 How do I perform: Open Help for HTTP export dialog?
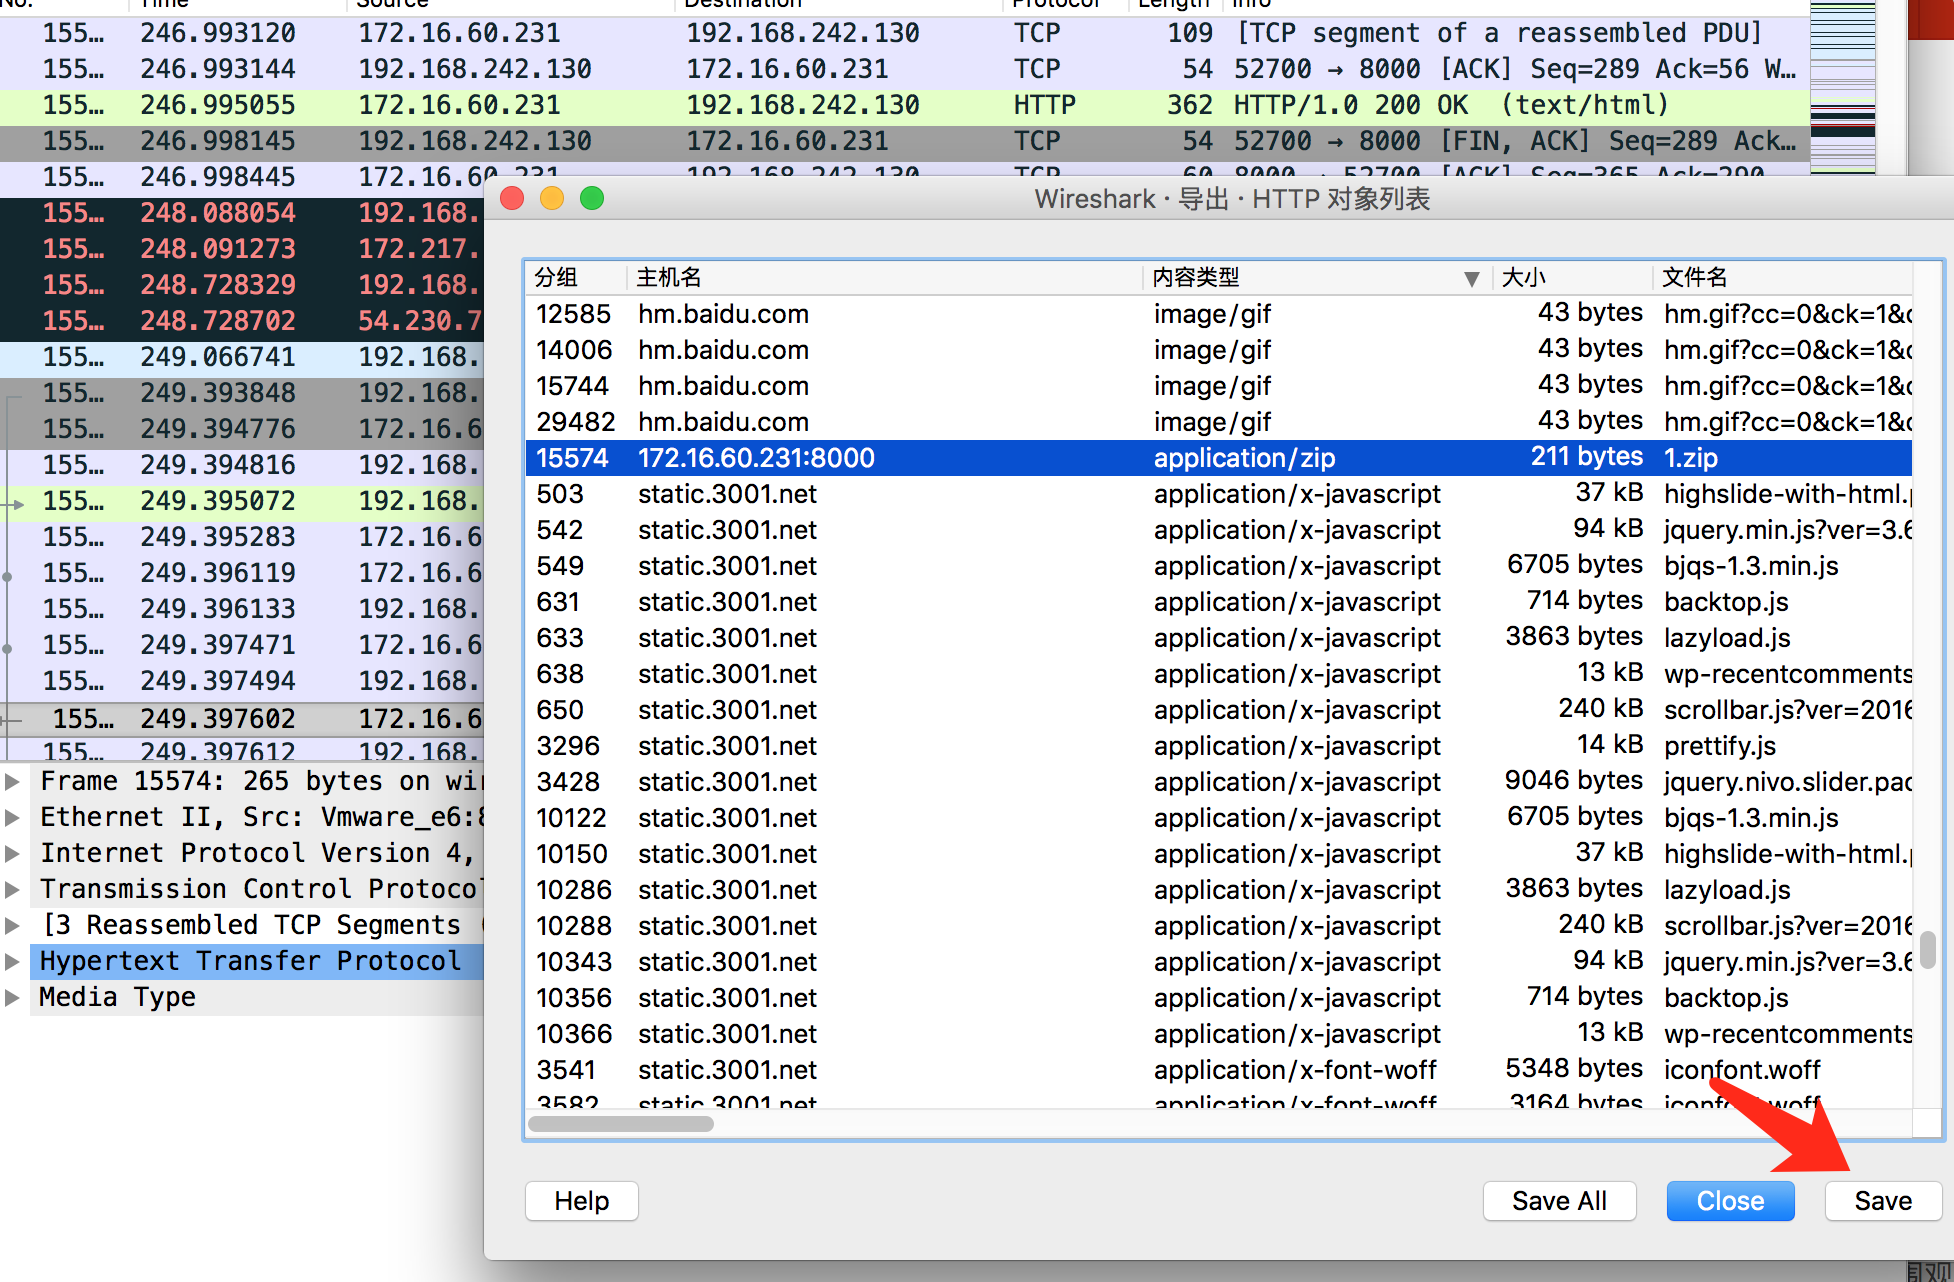(581, 1200)
